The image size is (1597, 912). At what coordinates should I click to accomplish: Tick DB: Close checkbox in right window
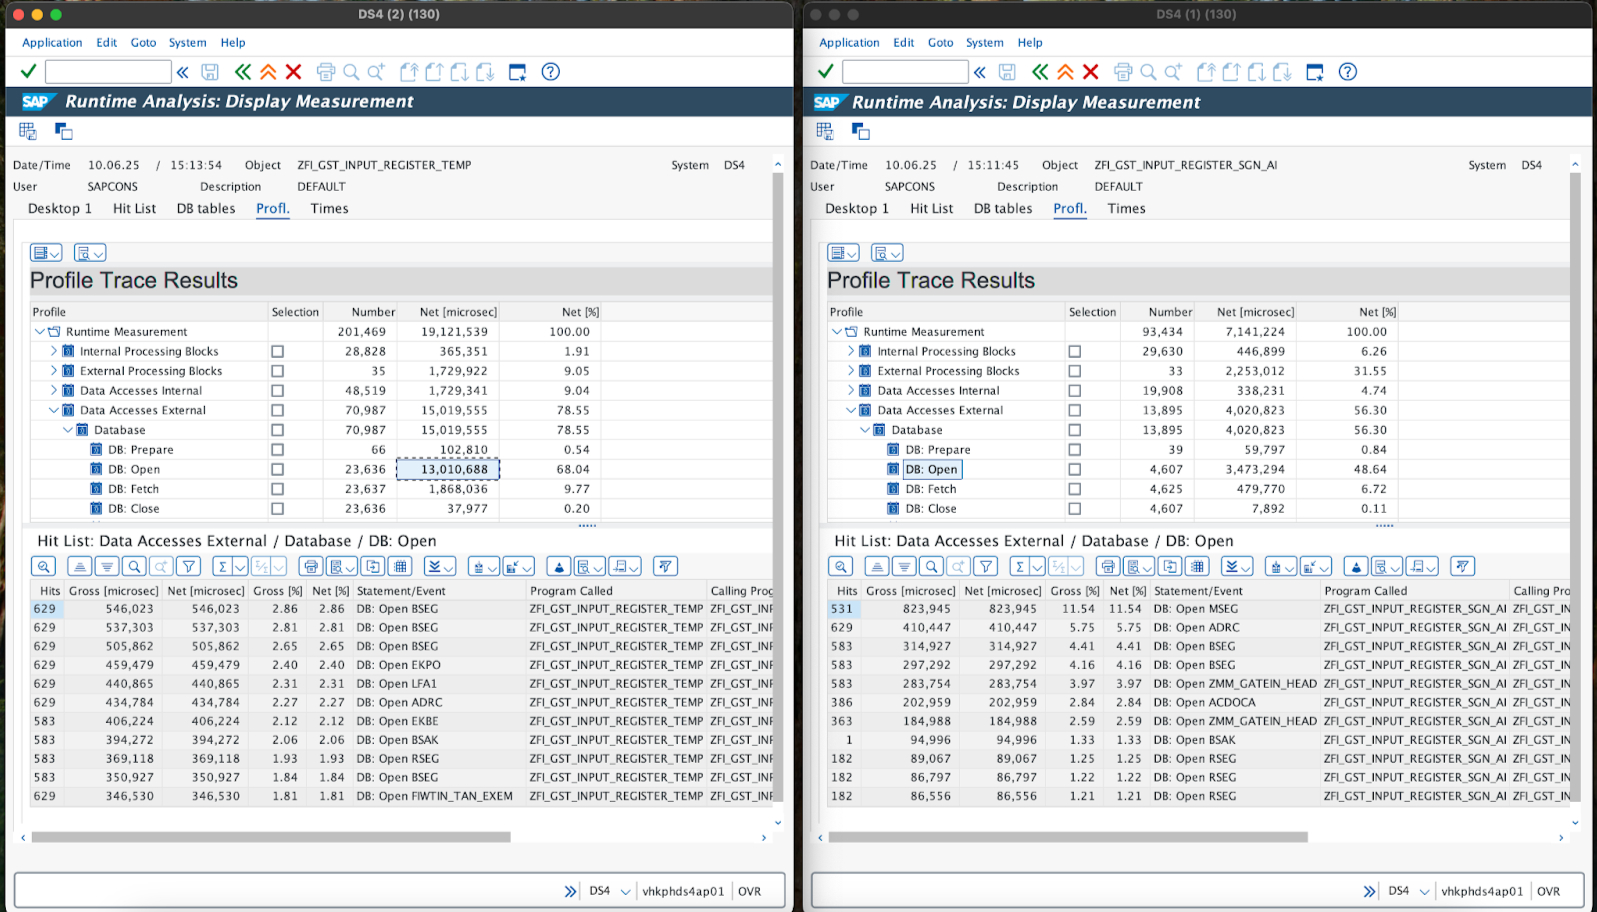point(1074,509)
